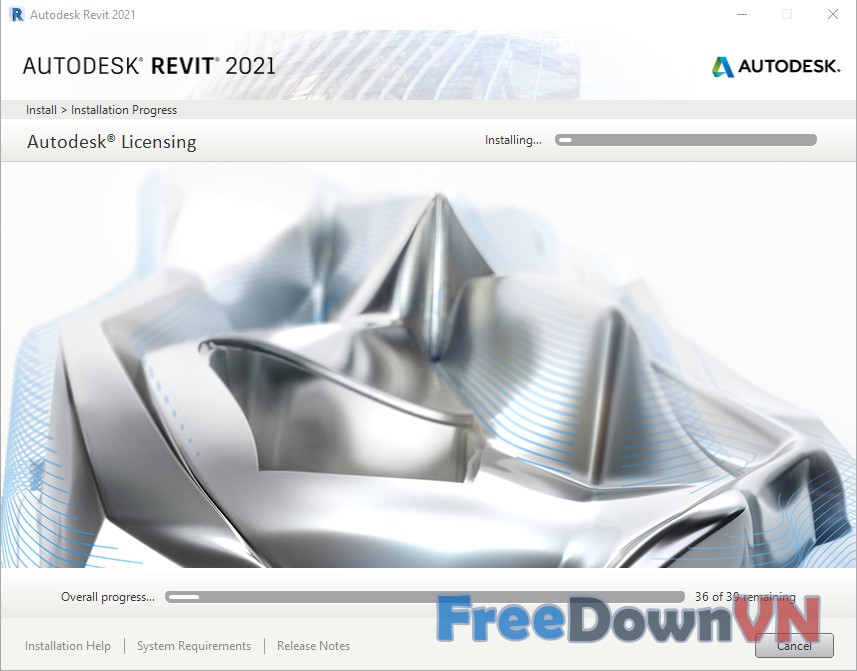Click the FreeDownVN watermark logo
The image size is (857, 671).
coord(628,620)
